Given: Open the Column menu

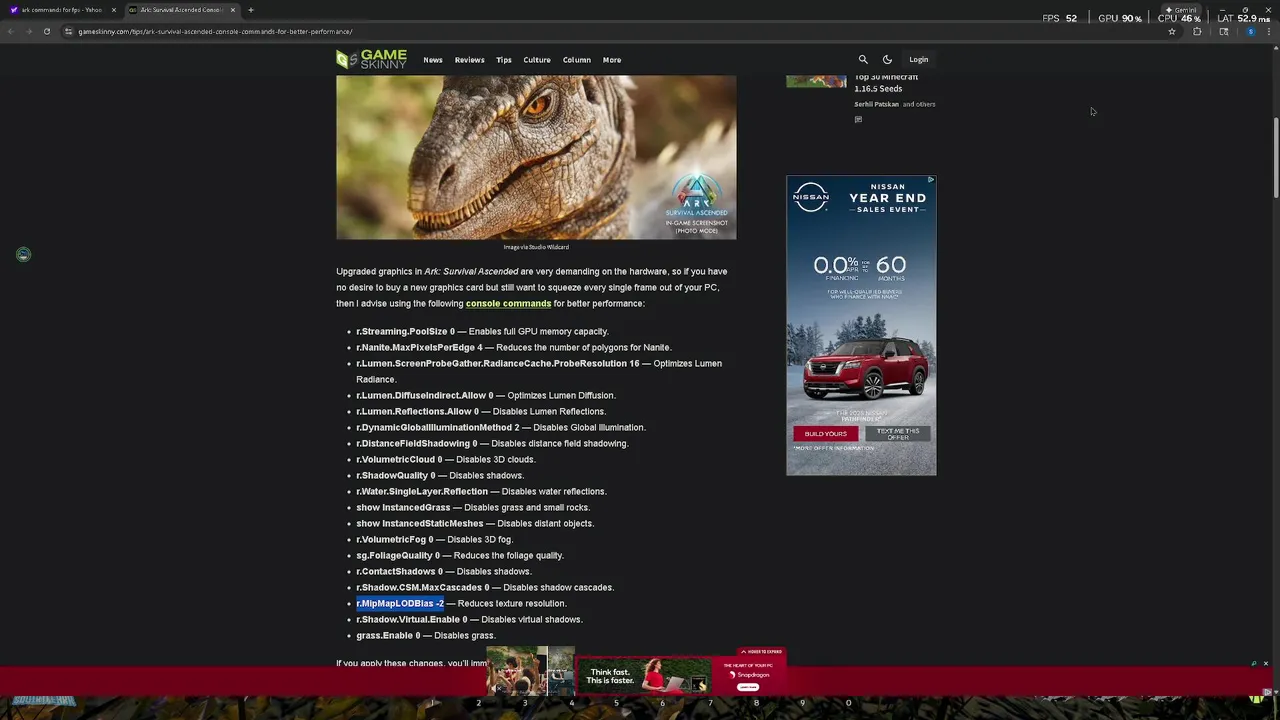Looking at the screenshot, I should [577, 60].
